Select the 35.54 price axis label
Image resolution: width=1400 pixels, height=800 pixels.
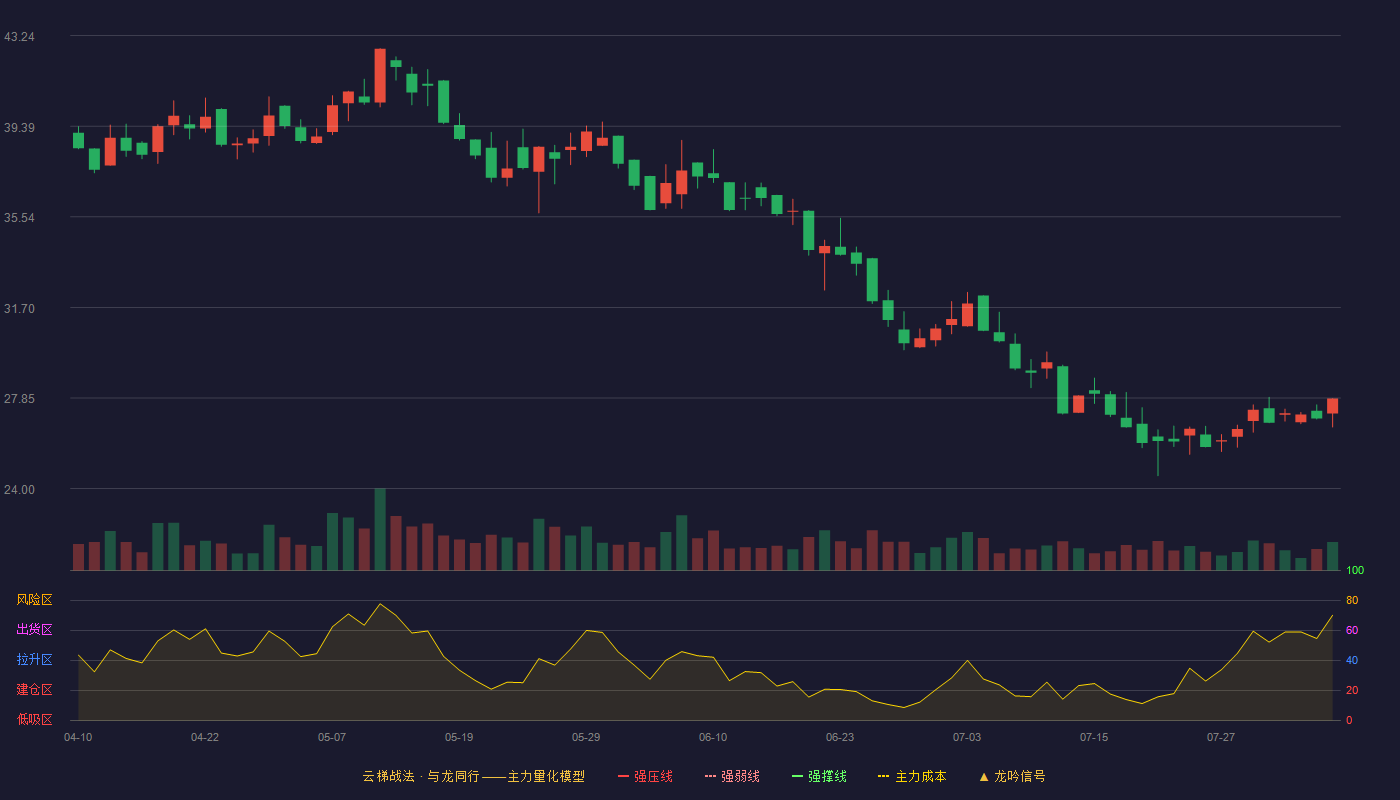point(19,217)
